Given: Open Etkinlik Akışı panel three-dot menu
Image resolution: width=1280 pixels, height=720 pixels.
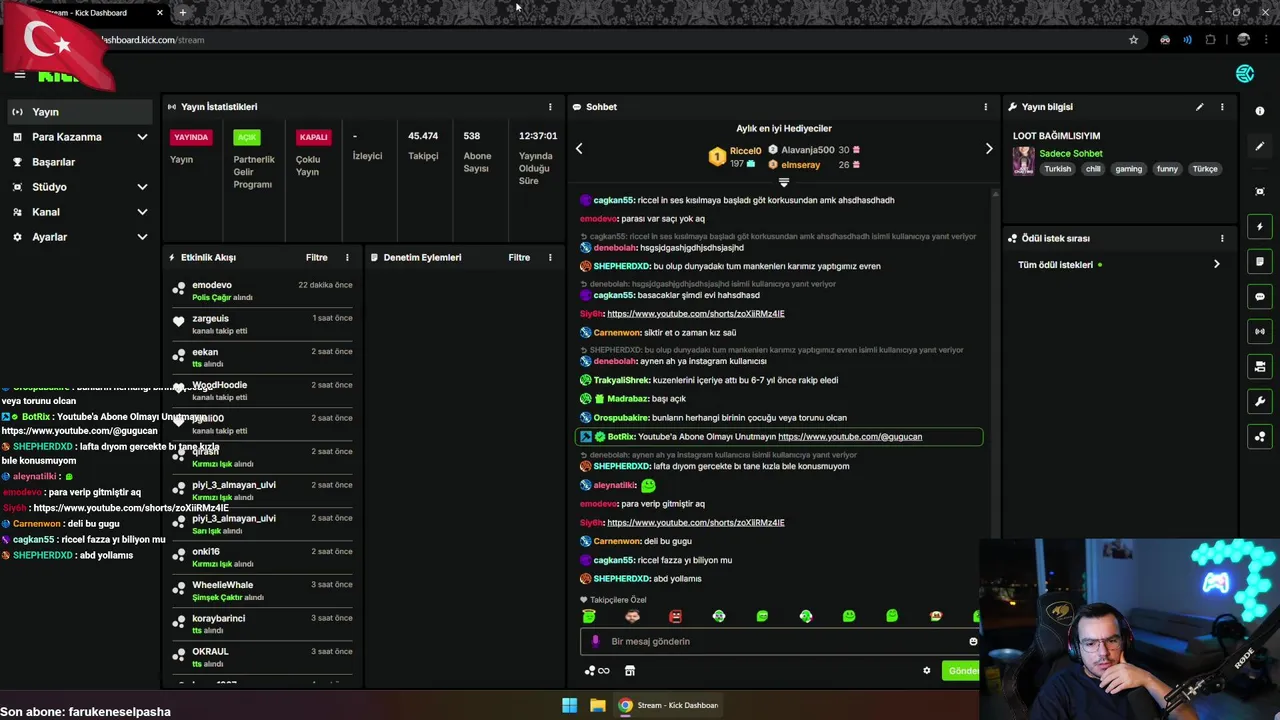Looking at the screenshot, I should pos(347,257).
